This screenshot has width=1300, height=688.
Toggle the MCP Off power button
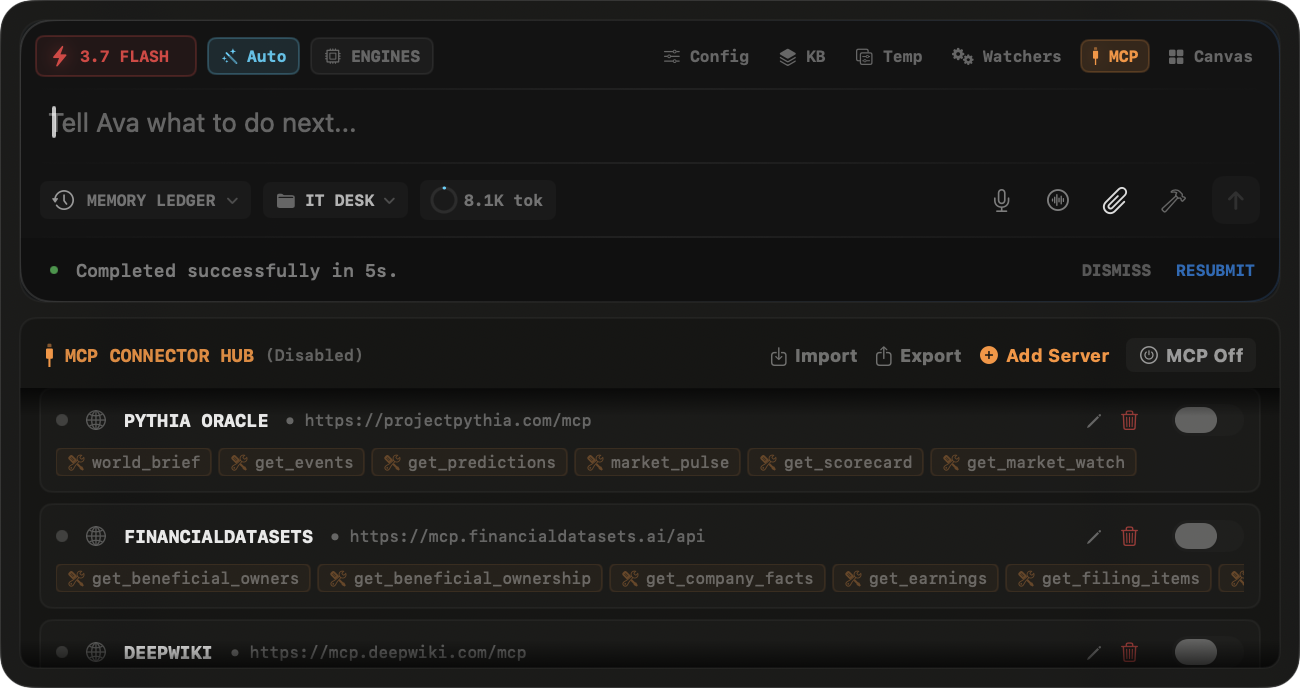click(x=1191, y=355)
